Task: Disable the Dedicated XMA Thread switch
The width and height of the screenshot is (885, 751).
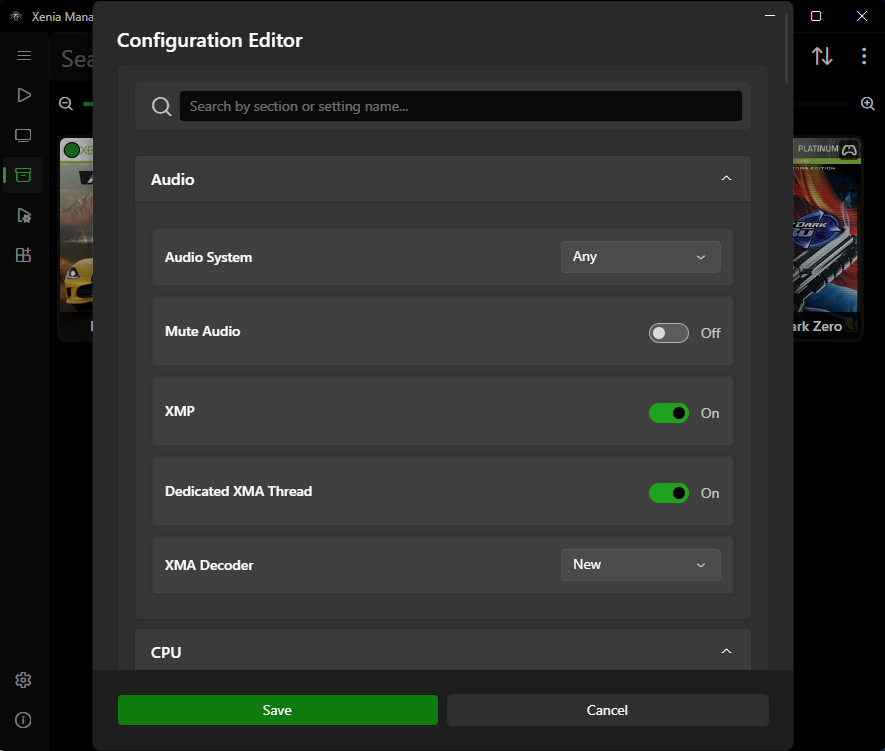Action: 668,493
